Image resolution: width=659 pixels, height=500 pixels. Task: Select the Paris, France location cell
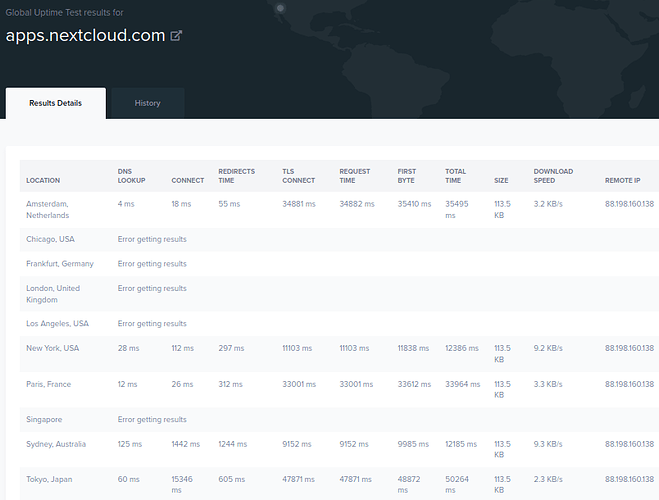(48, 384)
